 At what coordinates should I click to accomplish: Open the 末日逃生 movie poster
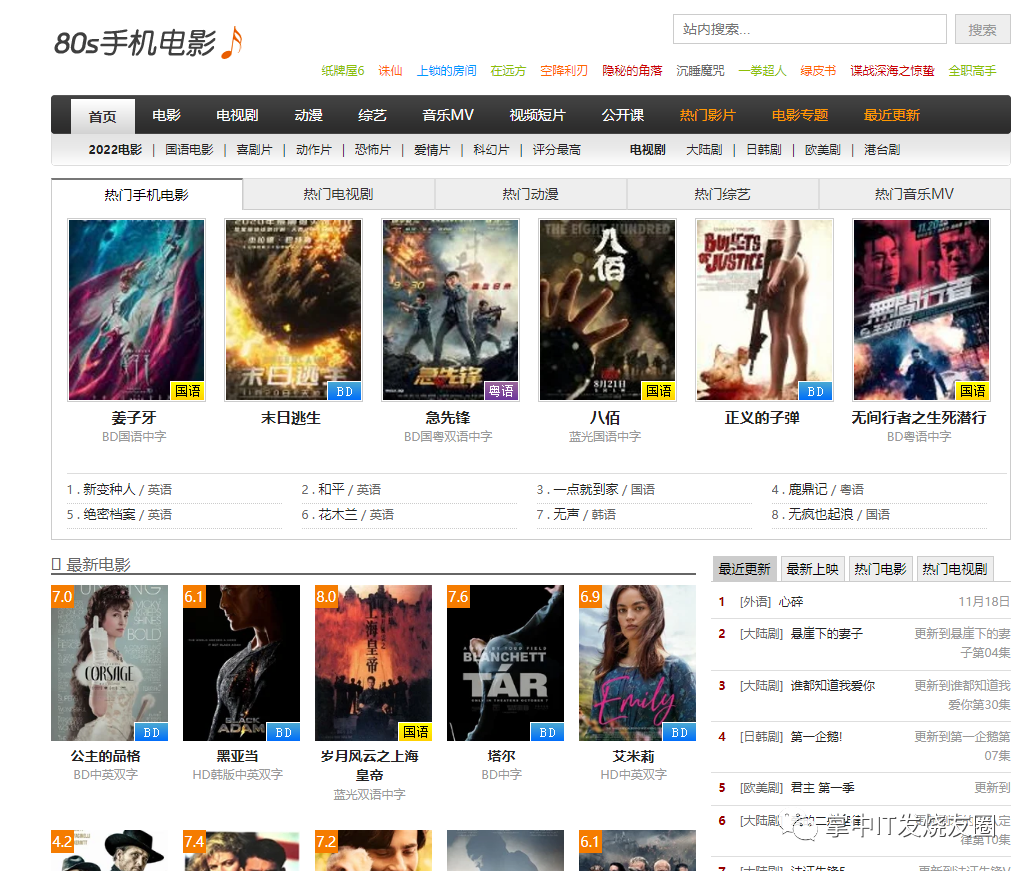(293, 309)
